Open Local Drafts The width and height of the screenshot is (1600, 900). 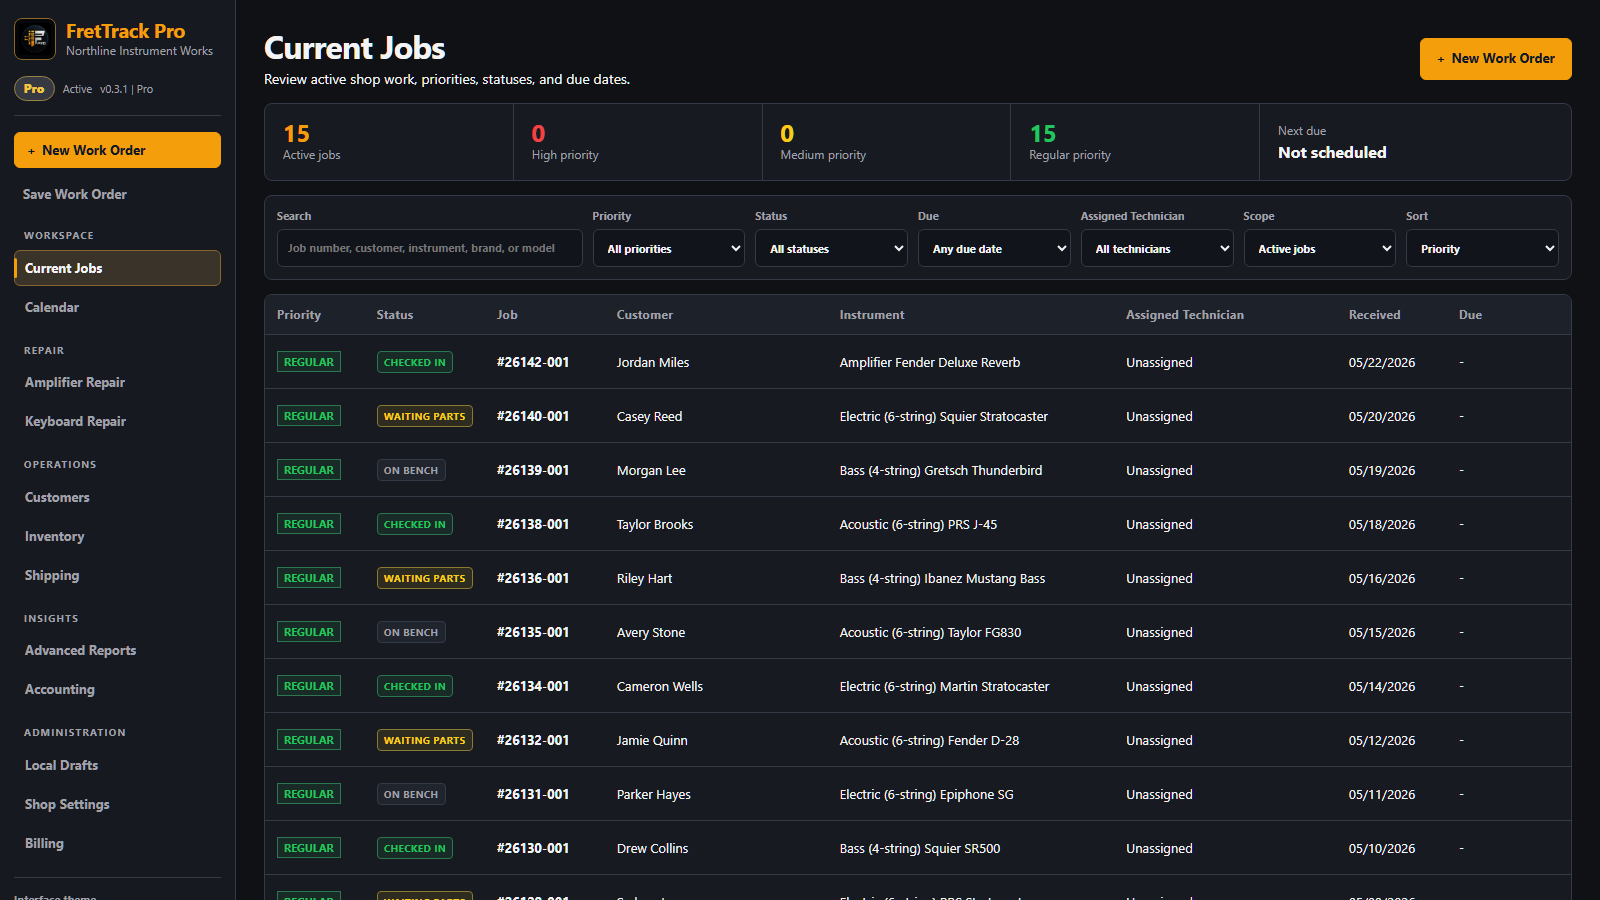(x=61, y=765)
